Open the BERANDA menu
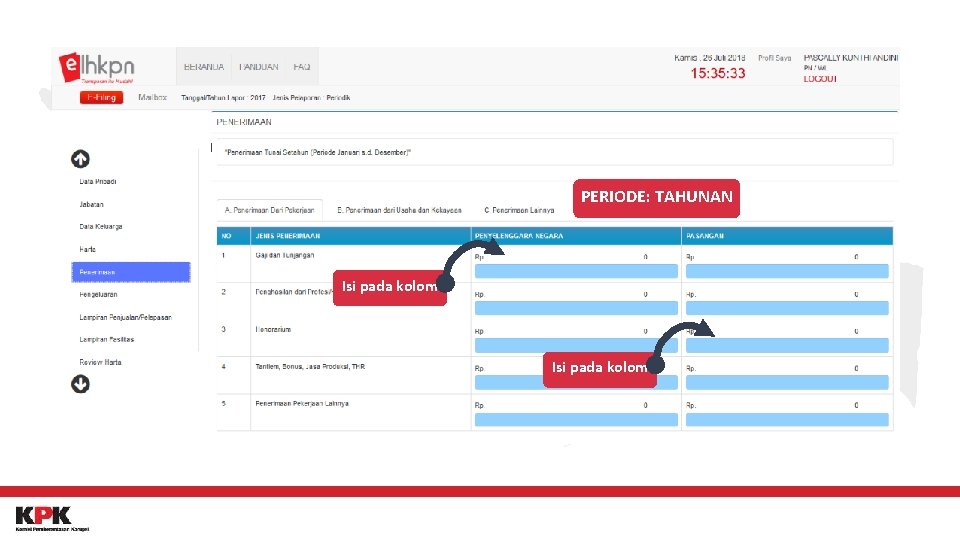The height and width of the screenshot is (540, 960). 204,67
